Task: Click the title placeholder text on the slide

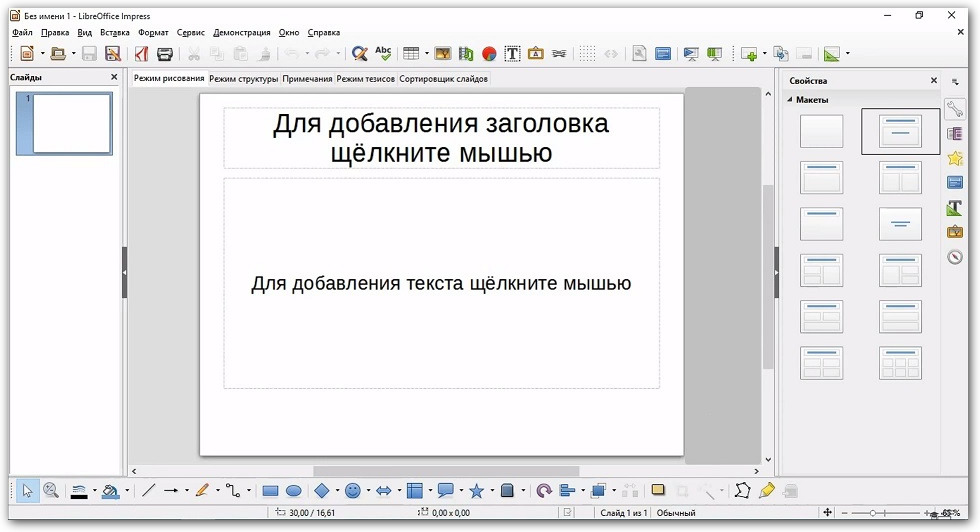Action: (x=441, y=138)
